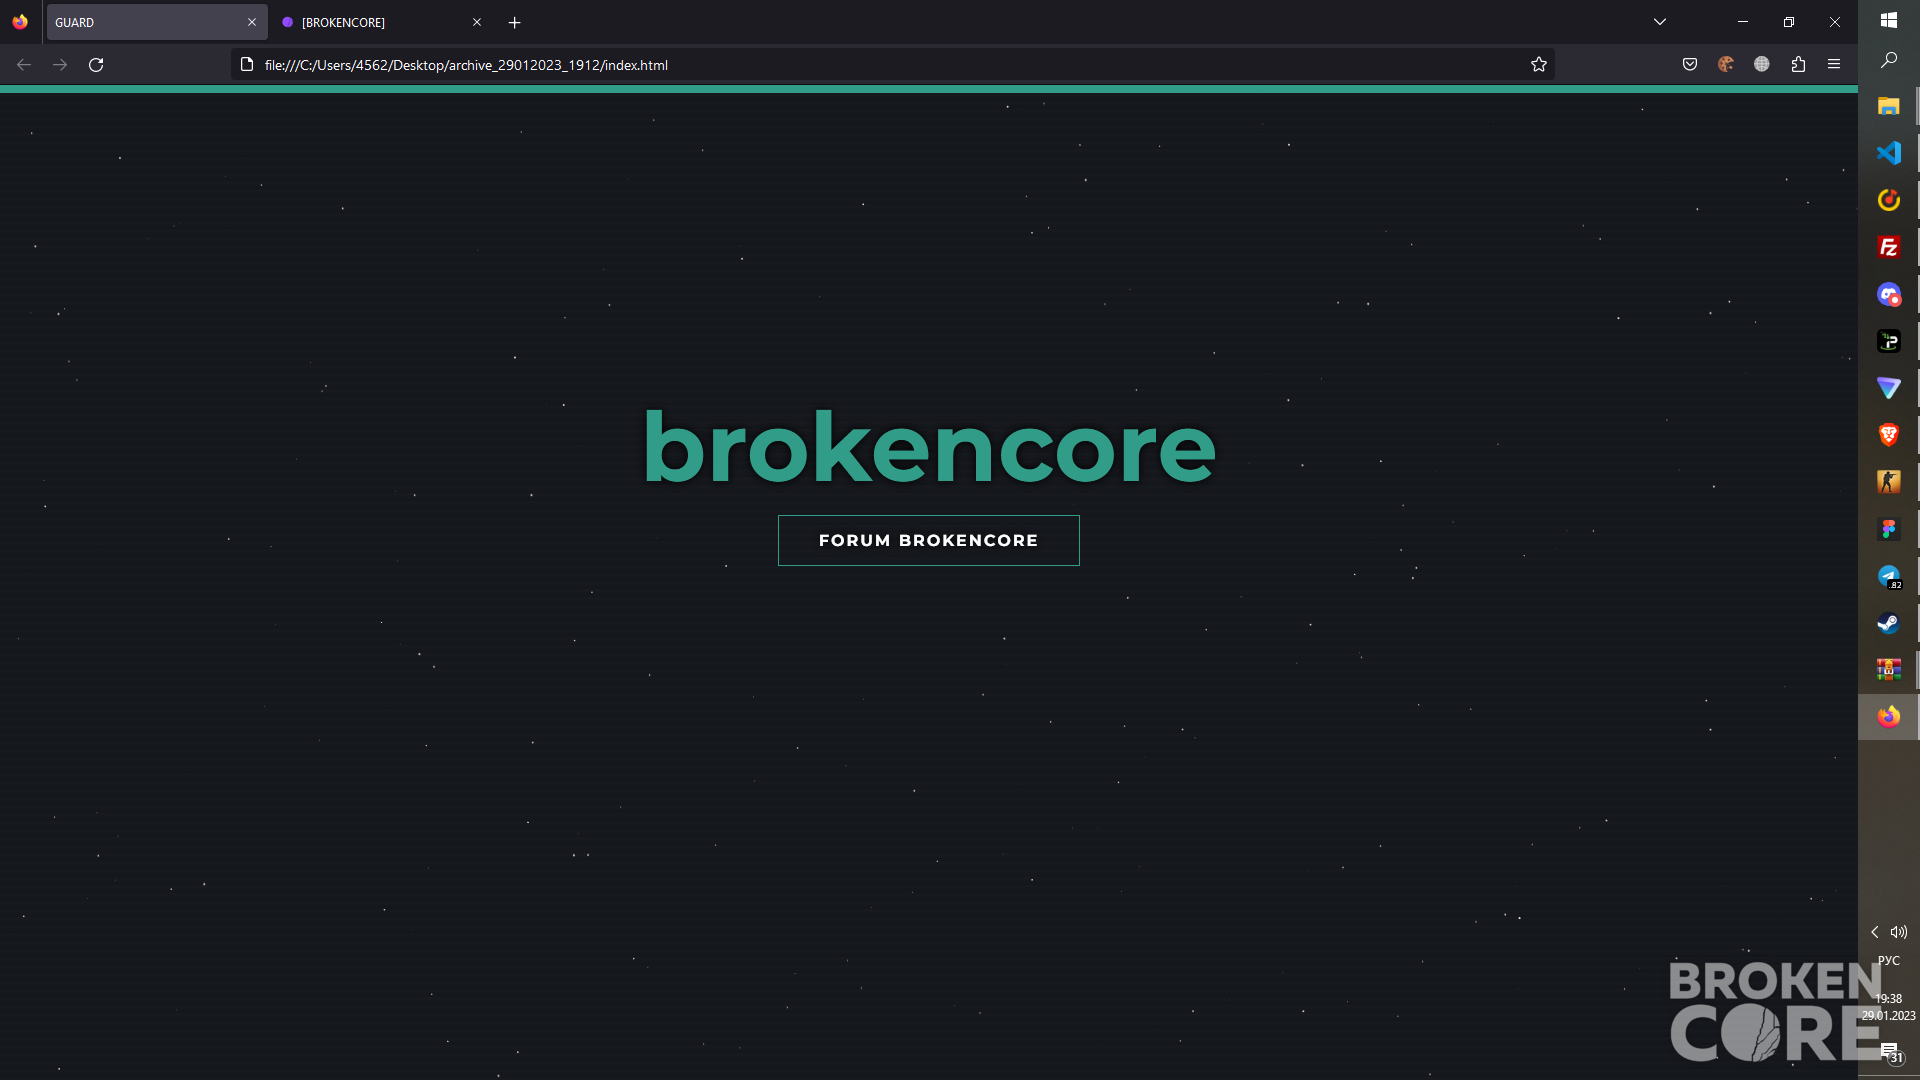Expand the list all tabs dropdown
Screen dimensions: 1920x1080
(x=1660, y=22)
